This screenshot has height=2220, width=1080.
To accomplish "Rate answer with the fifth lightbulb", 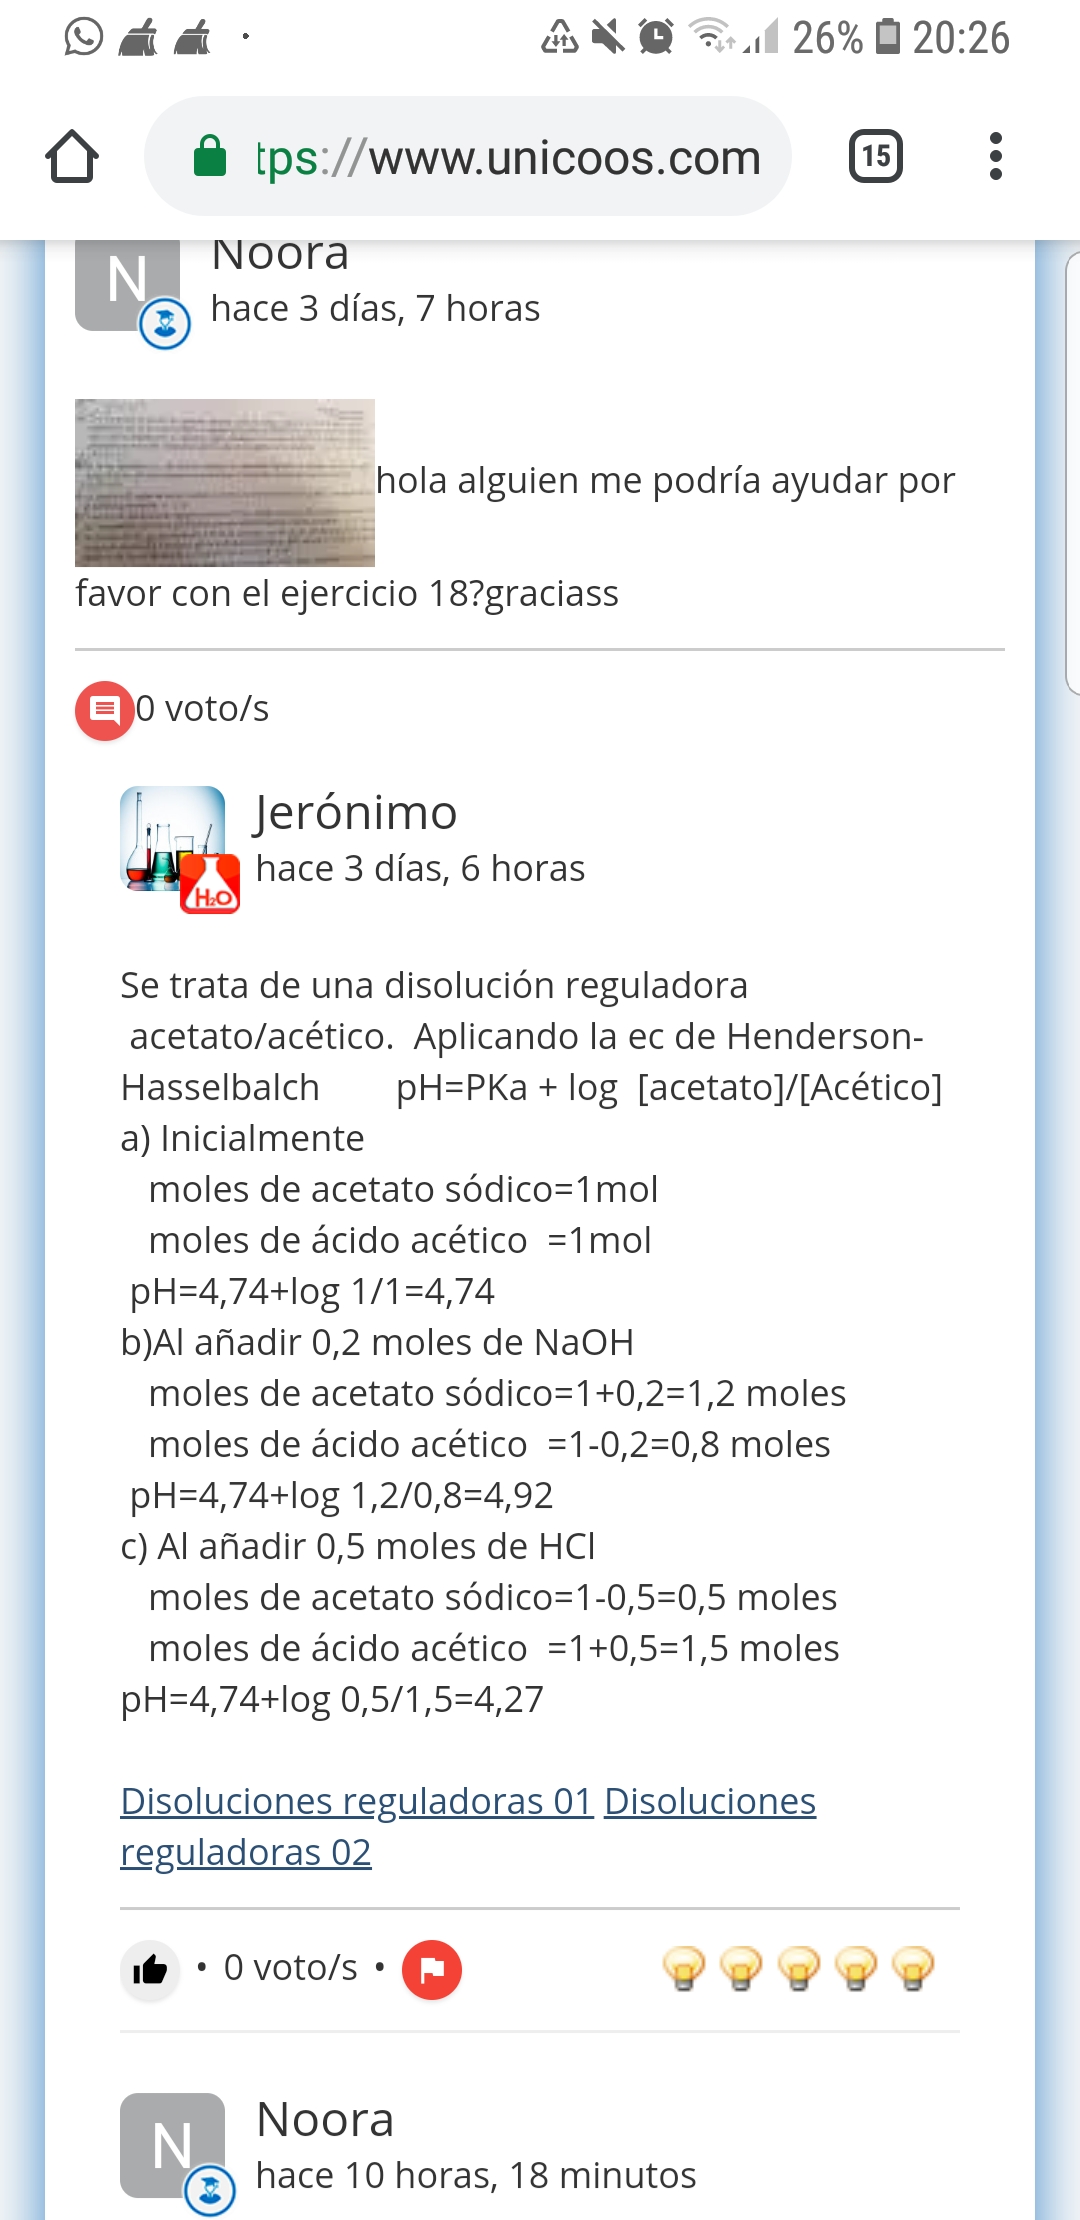I will click(x=913, y=1968).
